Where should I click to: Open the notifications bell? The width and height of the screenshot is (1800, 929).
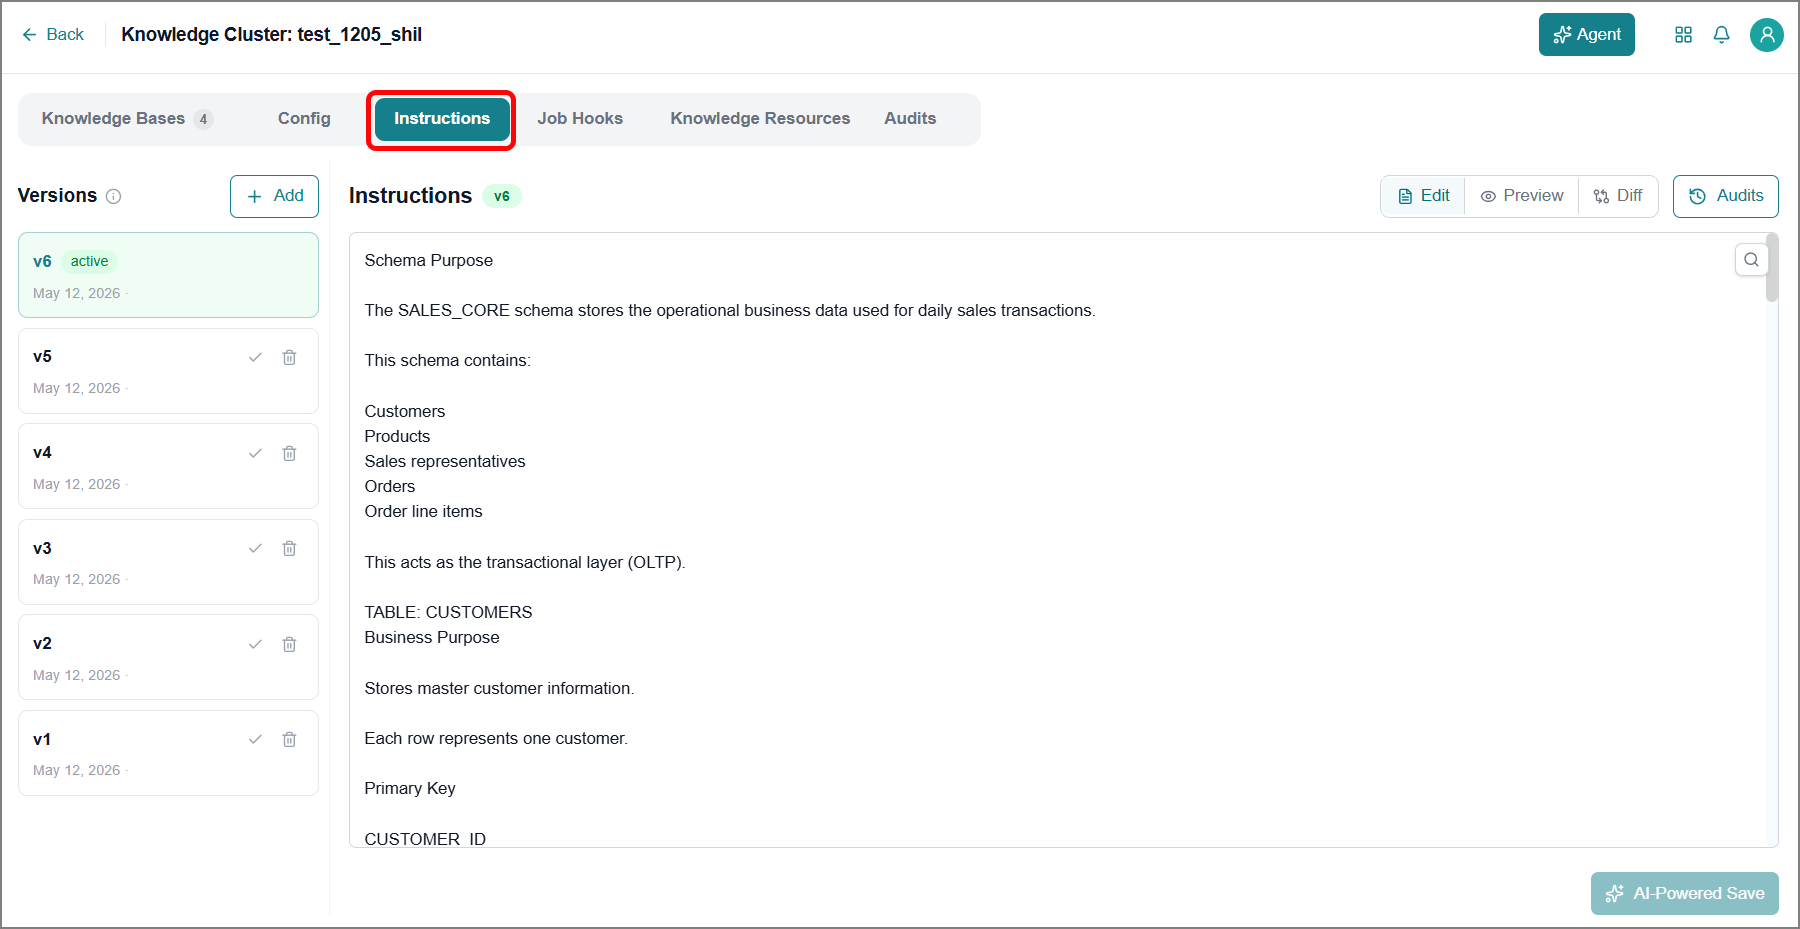[1721, 35]
